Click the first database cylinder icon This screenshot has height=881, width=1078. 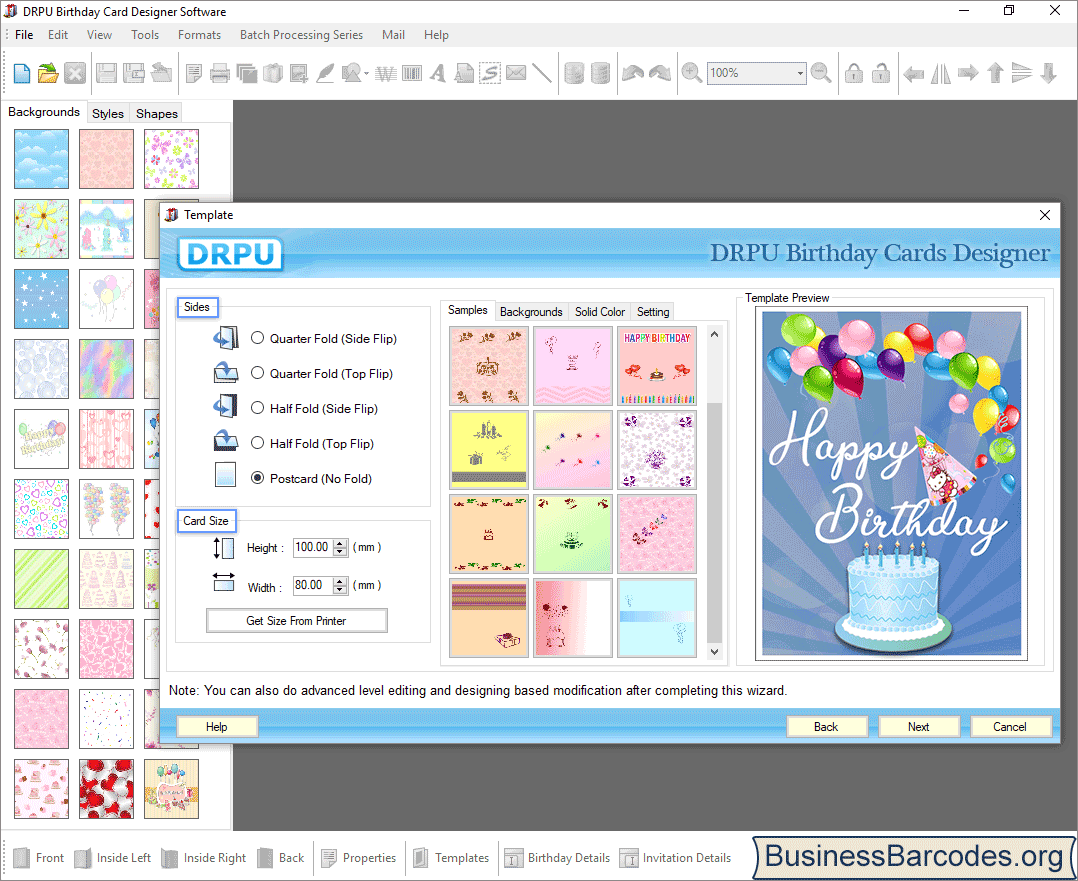coord(574,73)
